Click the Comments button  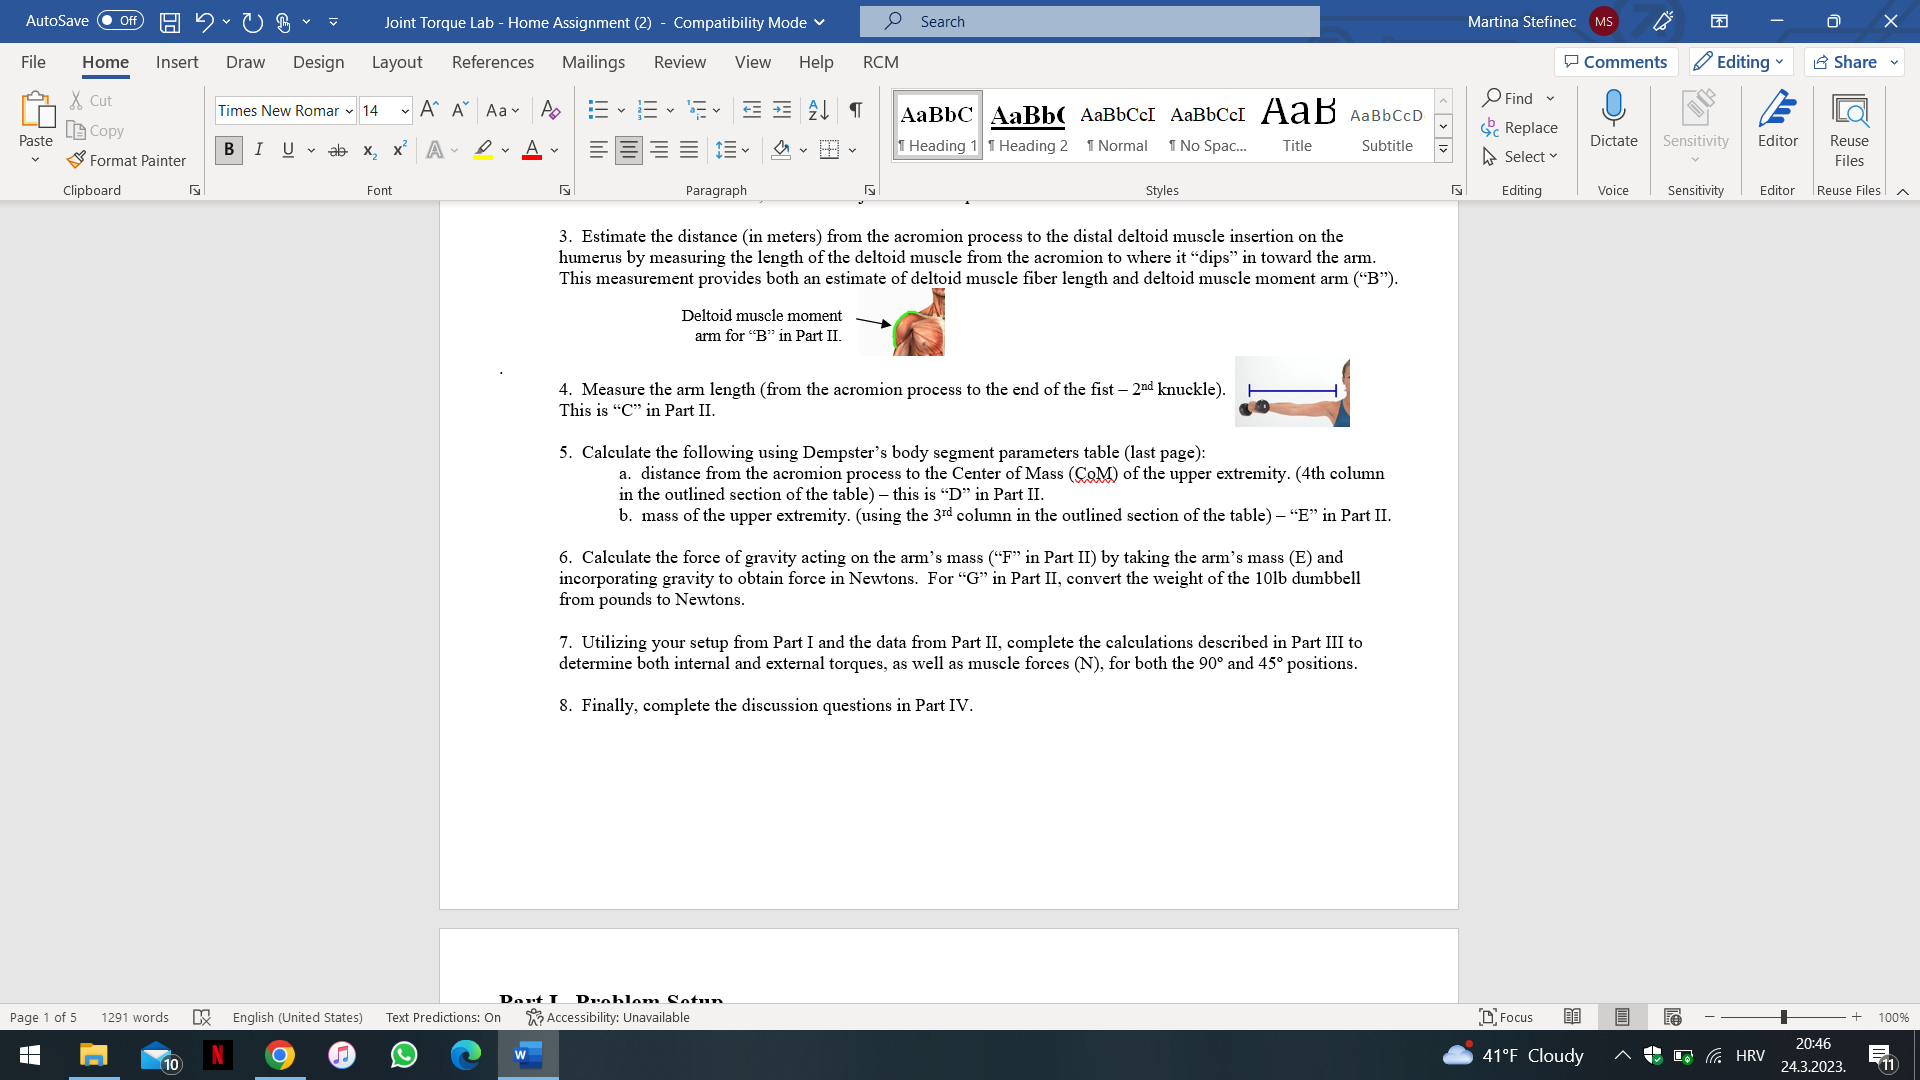[1615, 62]
